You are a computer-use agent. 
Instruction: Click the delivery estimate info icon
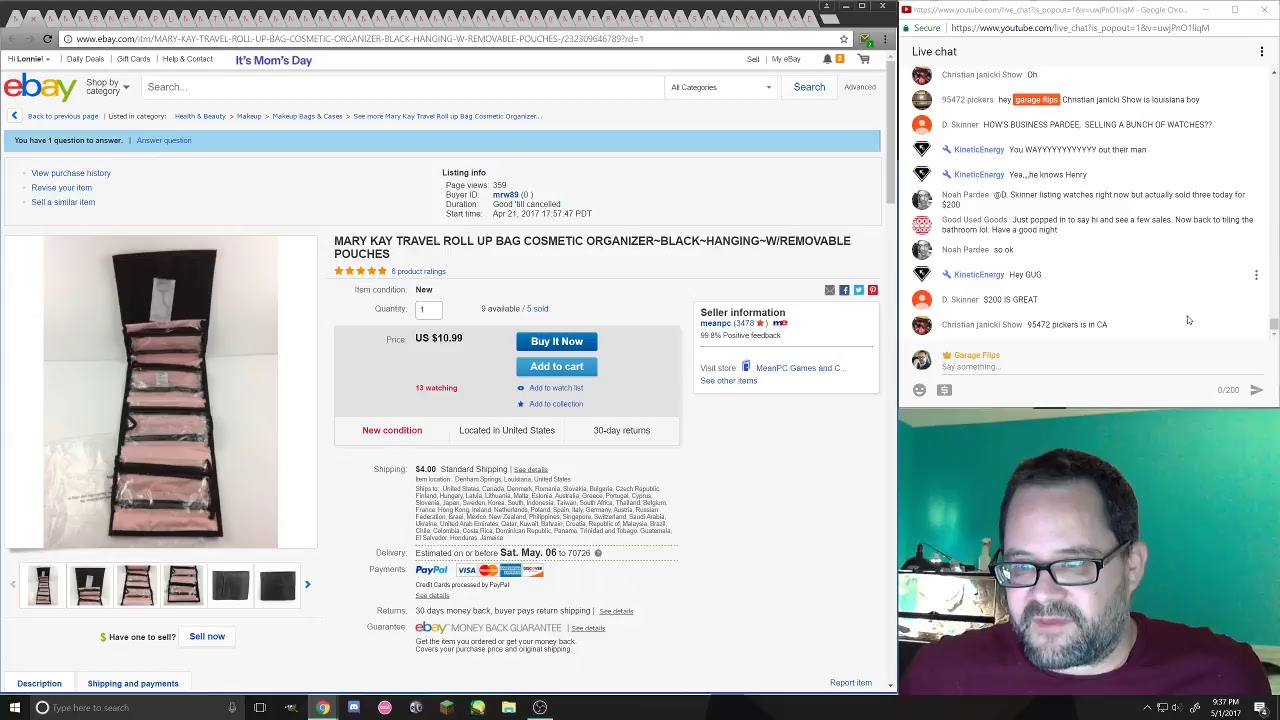[598, 553]
